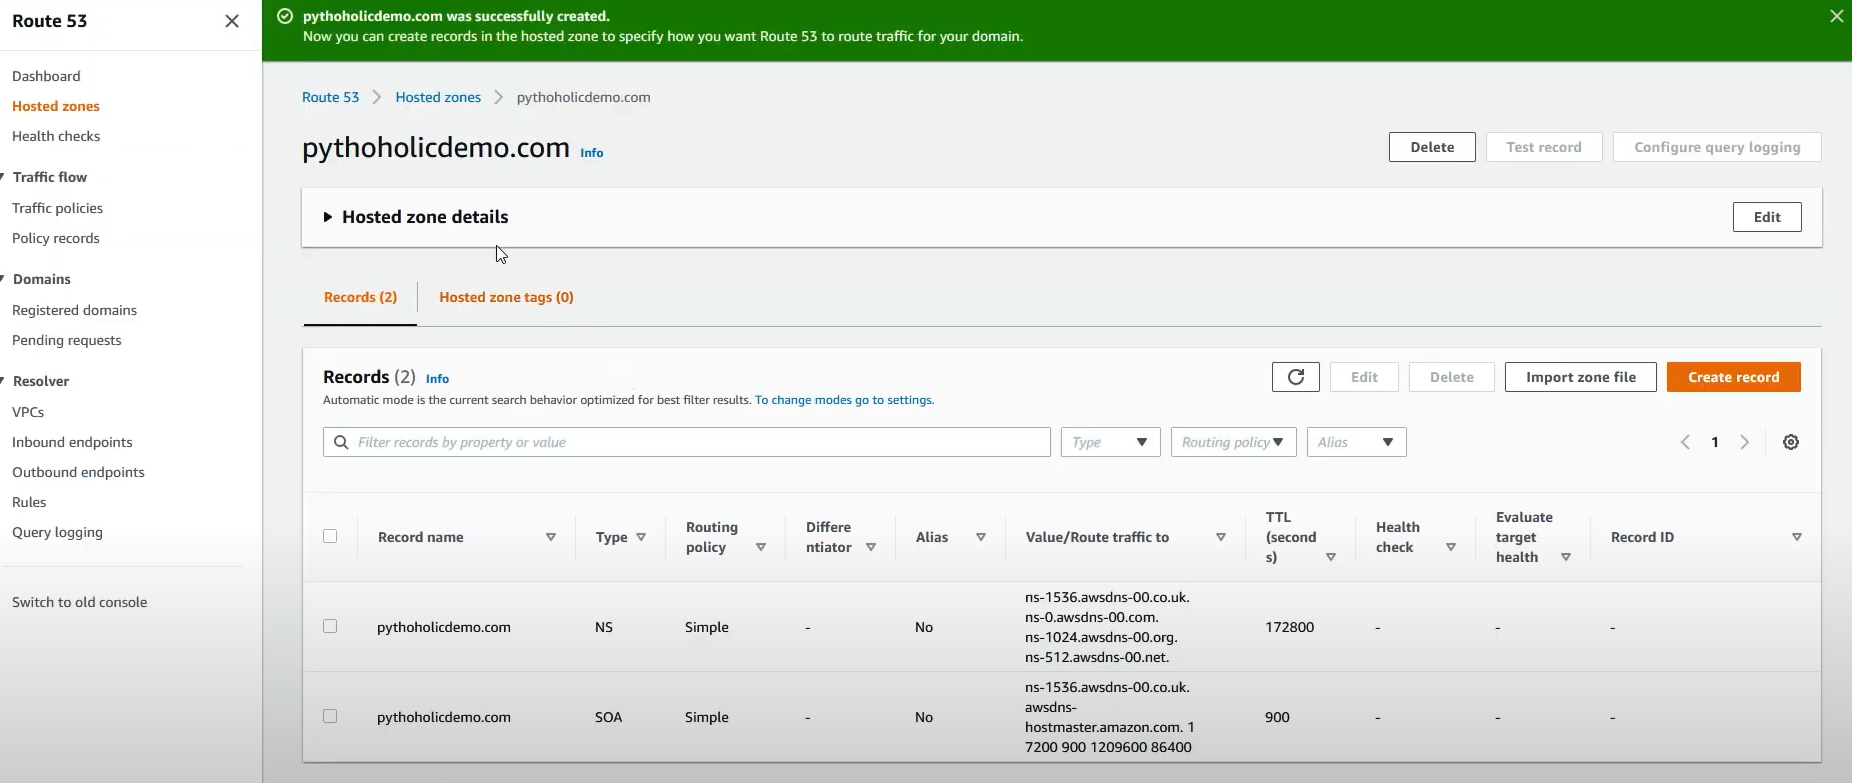1852x783 pixels.
Task: Click the success checkmark icon in banner
Action: pos(285,16)
